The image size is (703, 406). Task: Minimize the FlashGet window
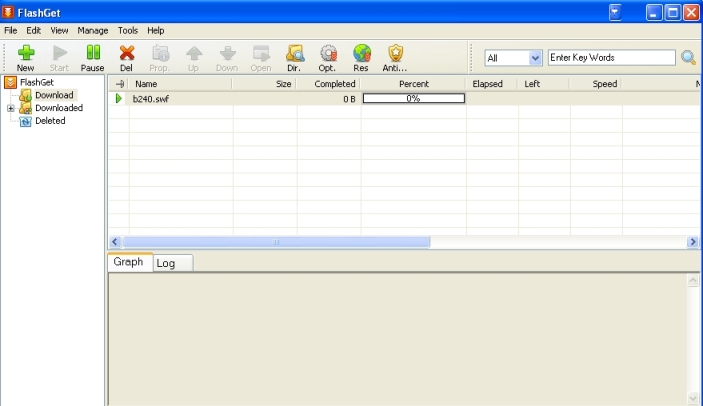654,12
